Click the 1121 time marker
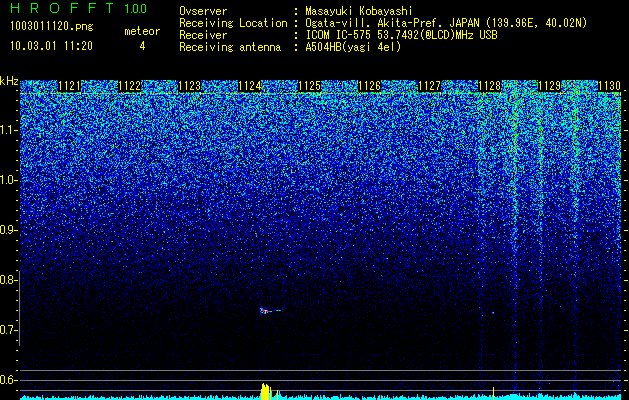The height and width of the screenshot is (400, 629). [69, 86]
